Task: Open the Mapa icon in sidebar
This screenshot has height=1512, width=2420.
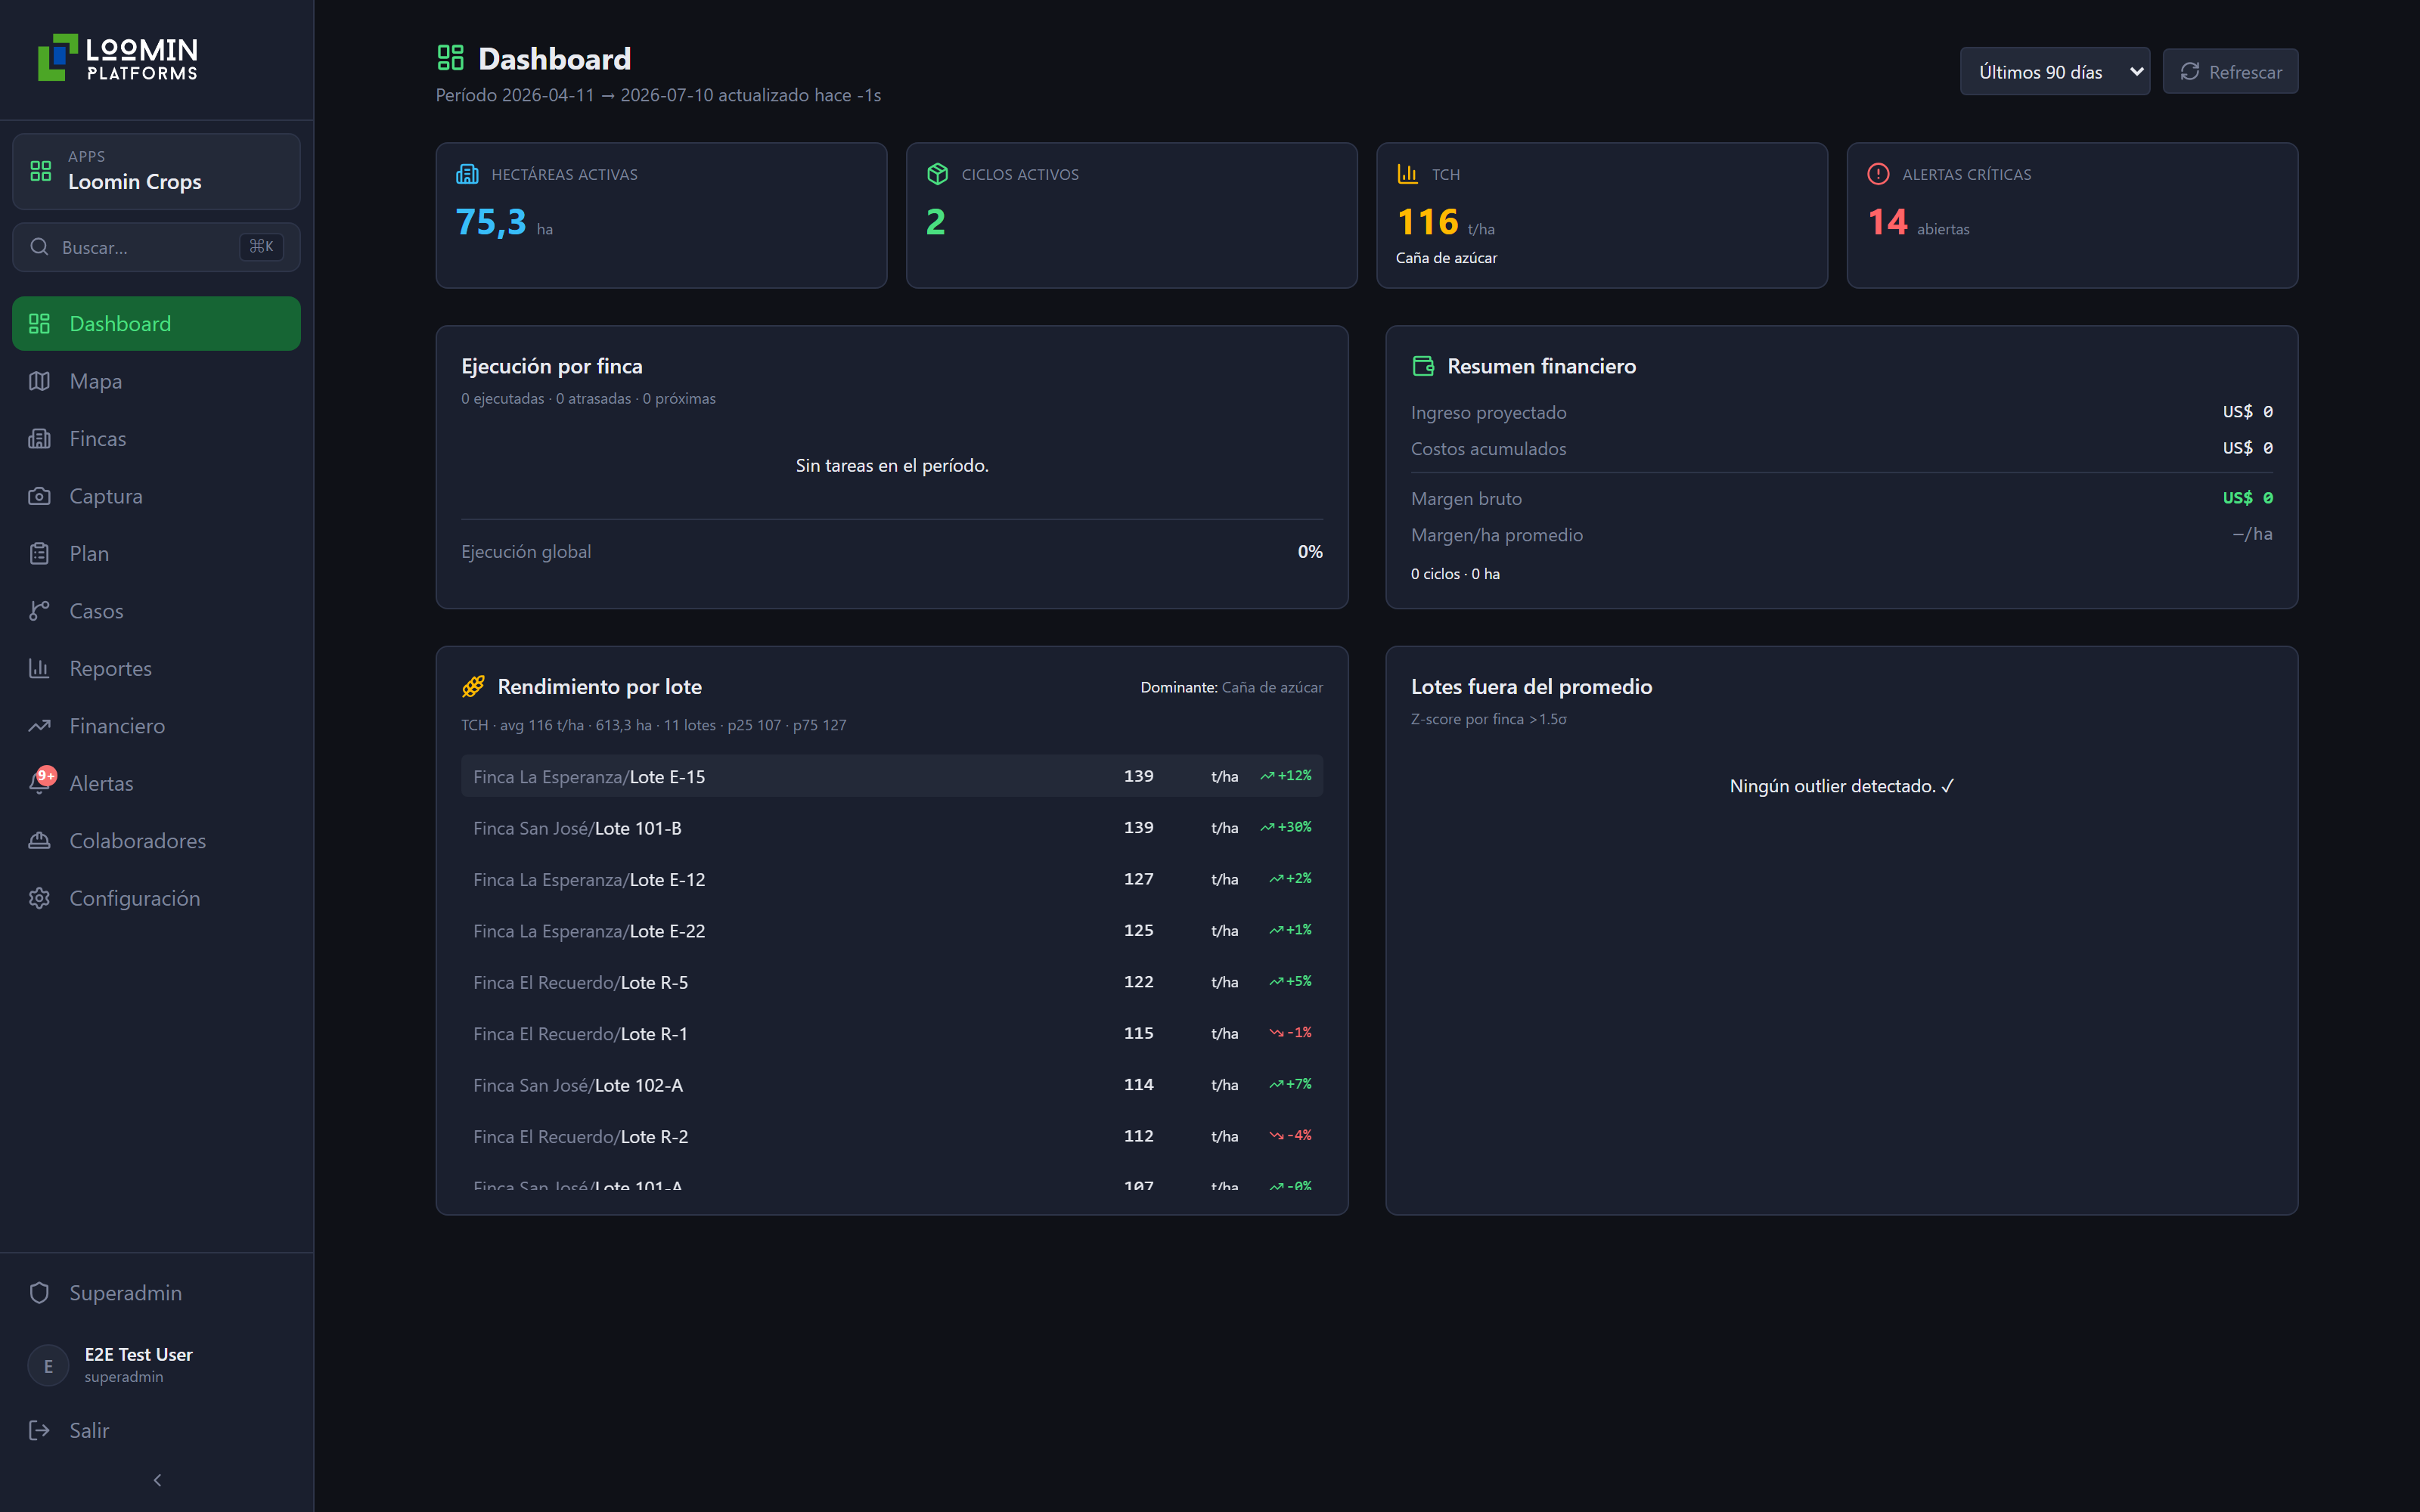Action: pyautogui.click(x=39, y=381)
